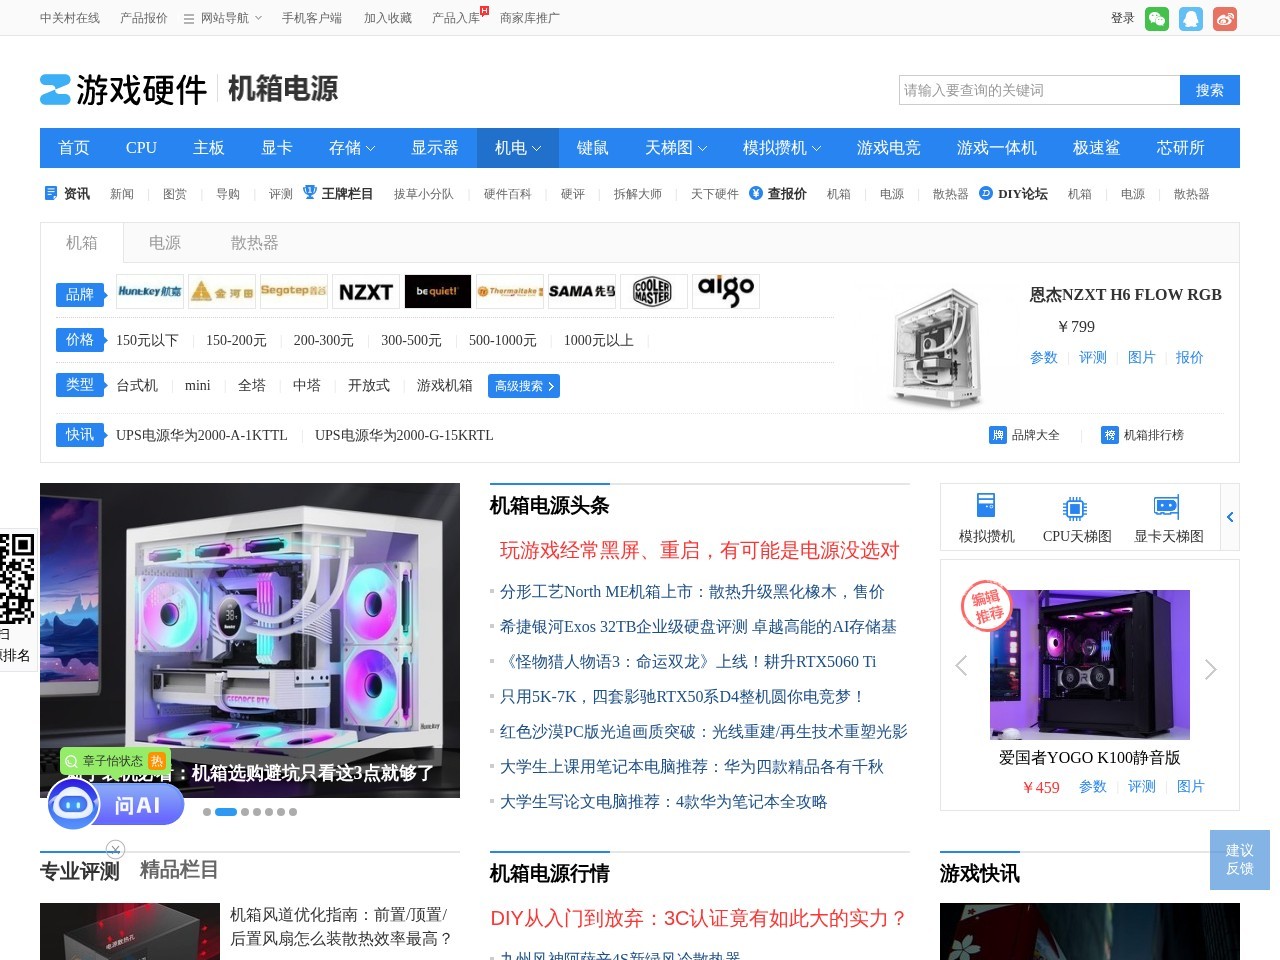Click the 问AI assistant button
Image resolution: width=1280 pixels, height=960 pixels.
[x=116, y=804]
